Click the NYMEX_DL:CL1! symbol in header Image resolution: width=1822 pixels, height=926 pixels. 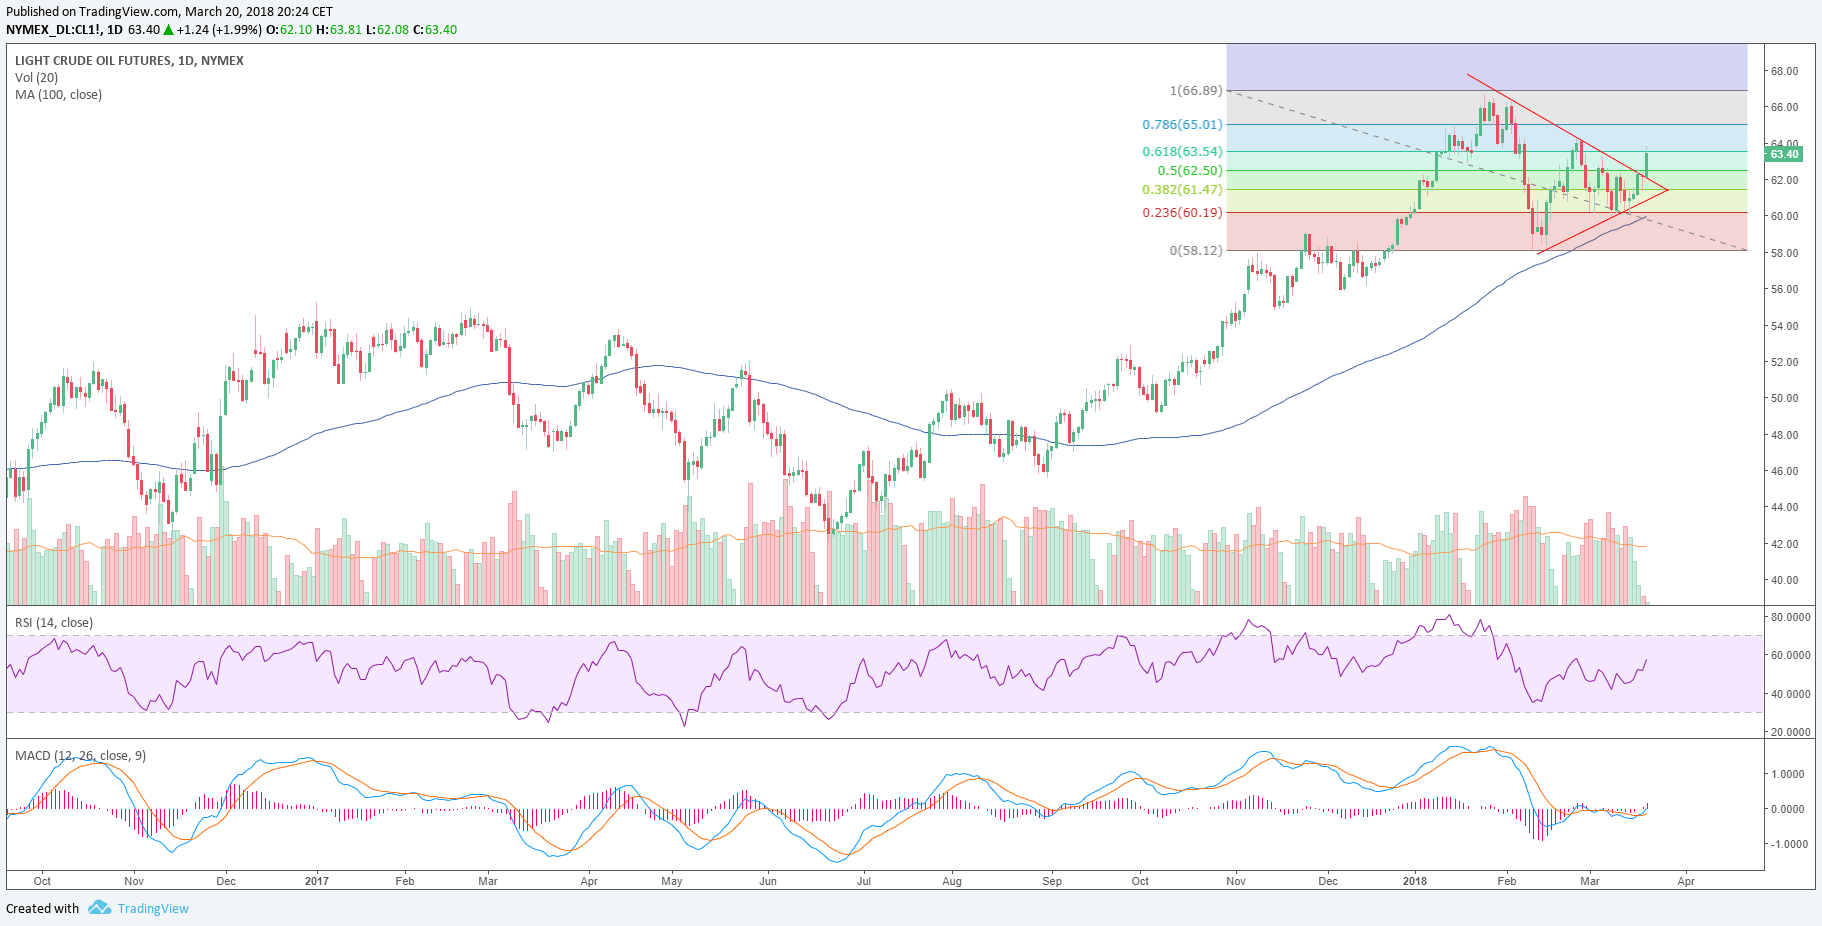(x=53, y=29)
